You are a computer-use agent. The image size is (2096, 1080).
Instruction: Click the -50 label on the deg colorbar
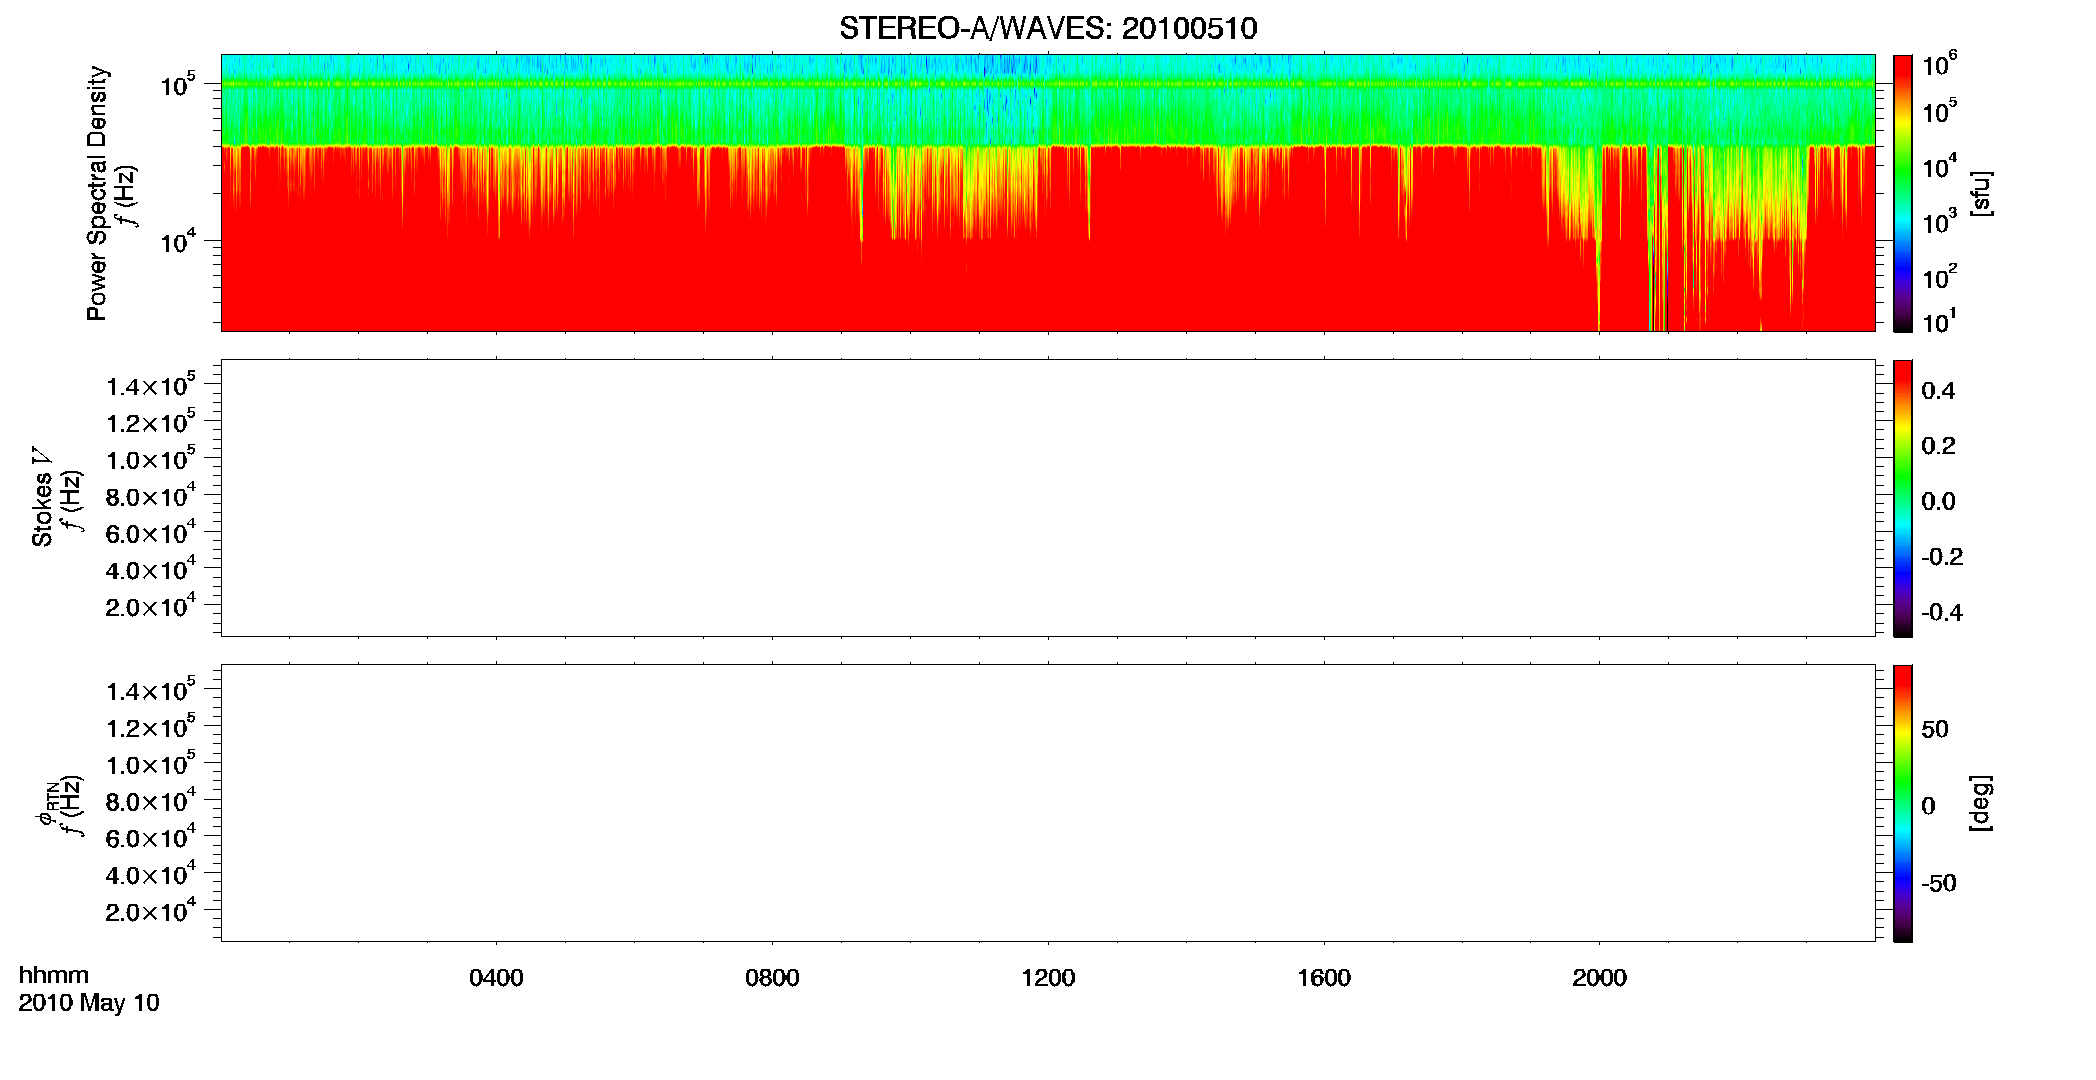1938,883
